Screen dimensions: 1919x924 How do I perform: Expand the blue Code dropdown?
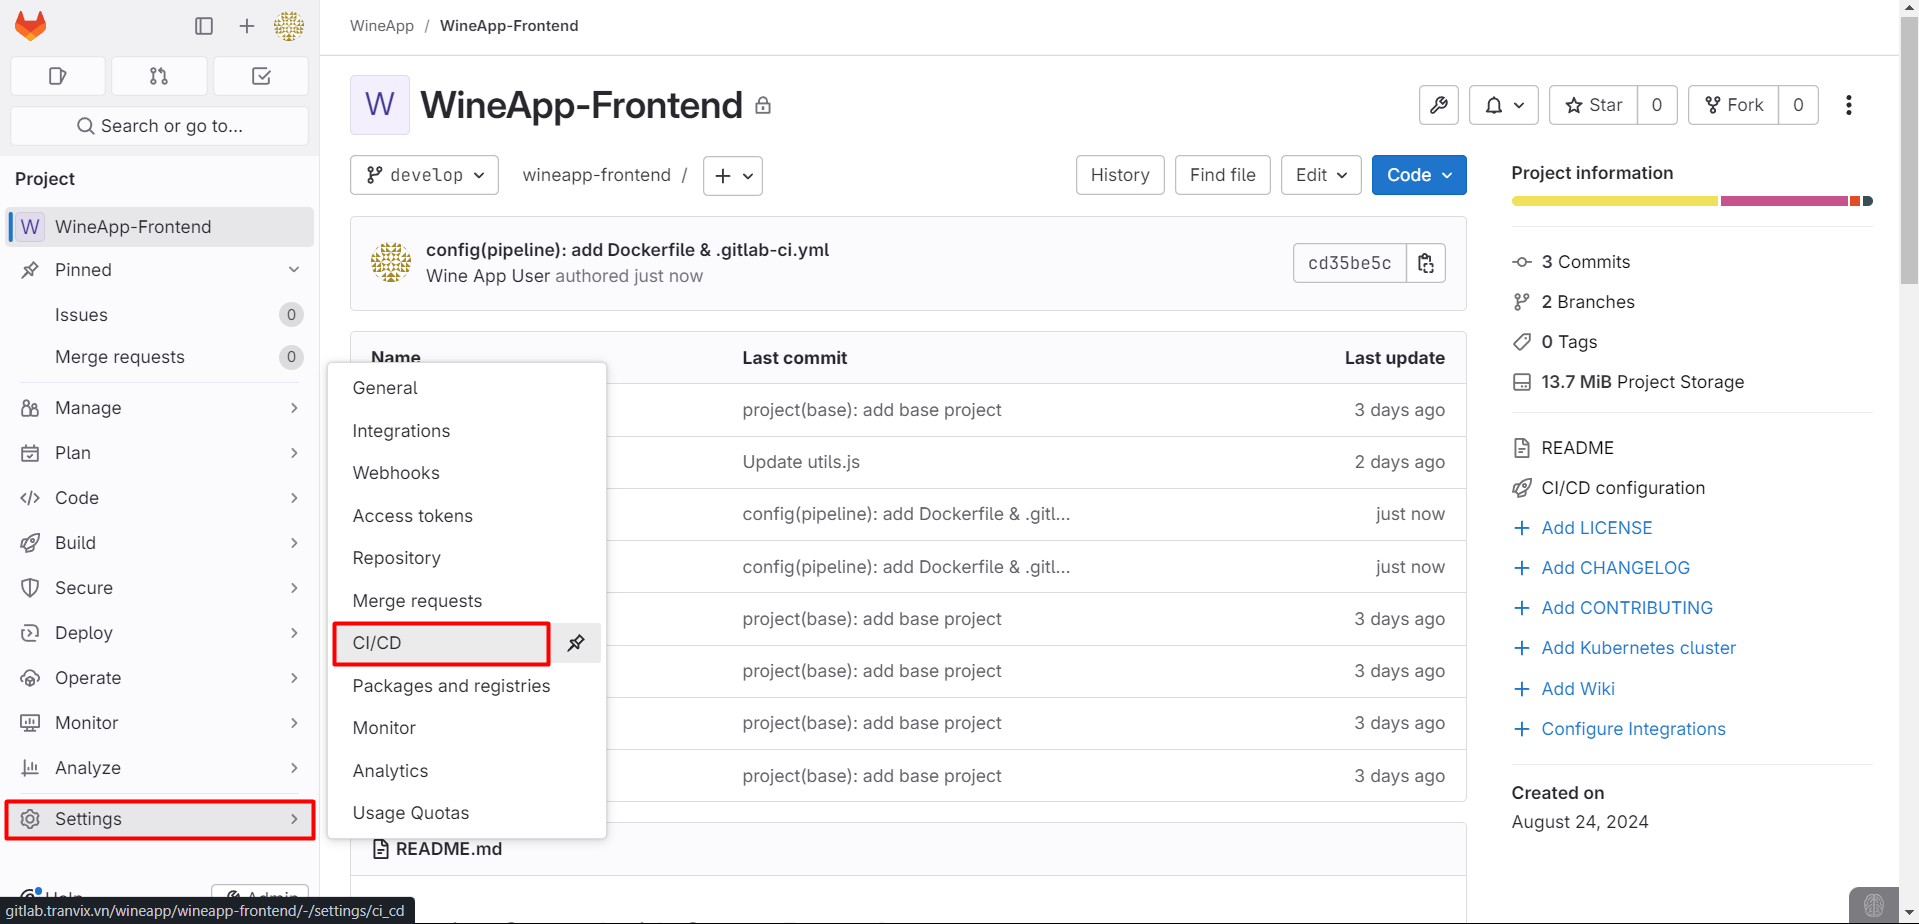click(1418, 175)
